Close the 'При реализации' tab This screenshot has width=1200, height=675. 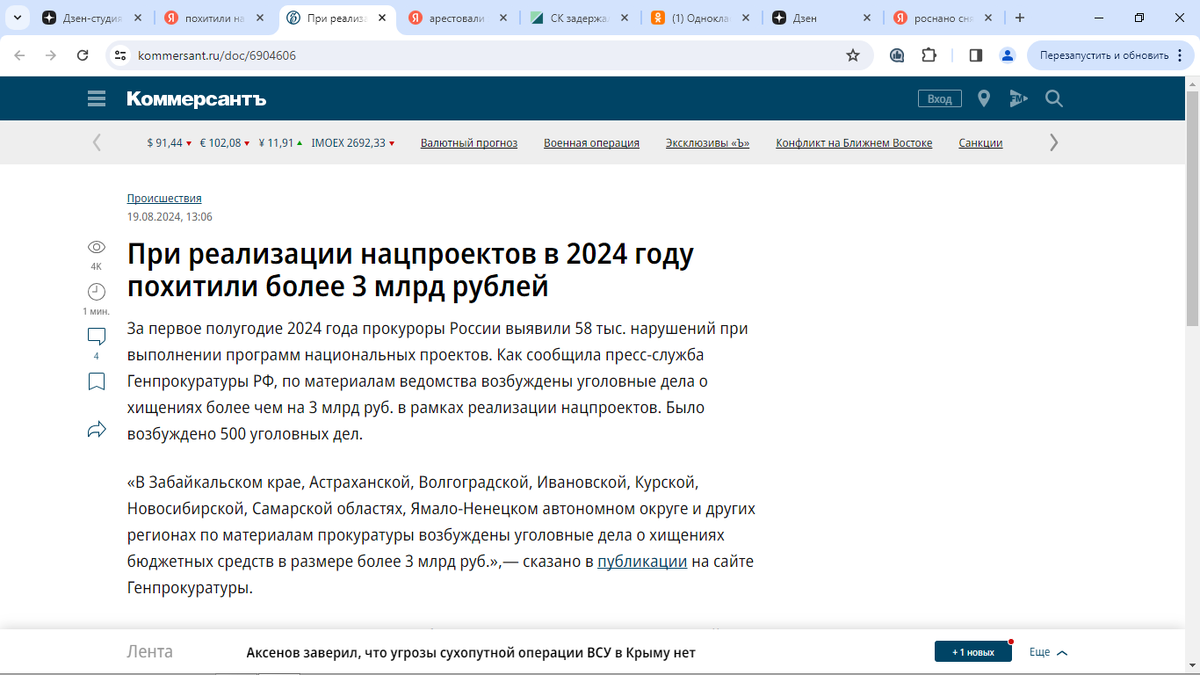[381, 18]
